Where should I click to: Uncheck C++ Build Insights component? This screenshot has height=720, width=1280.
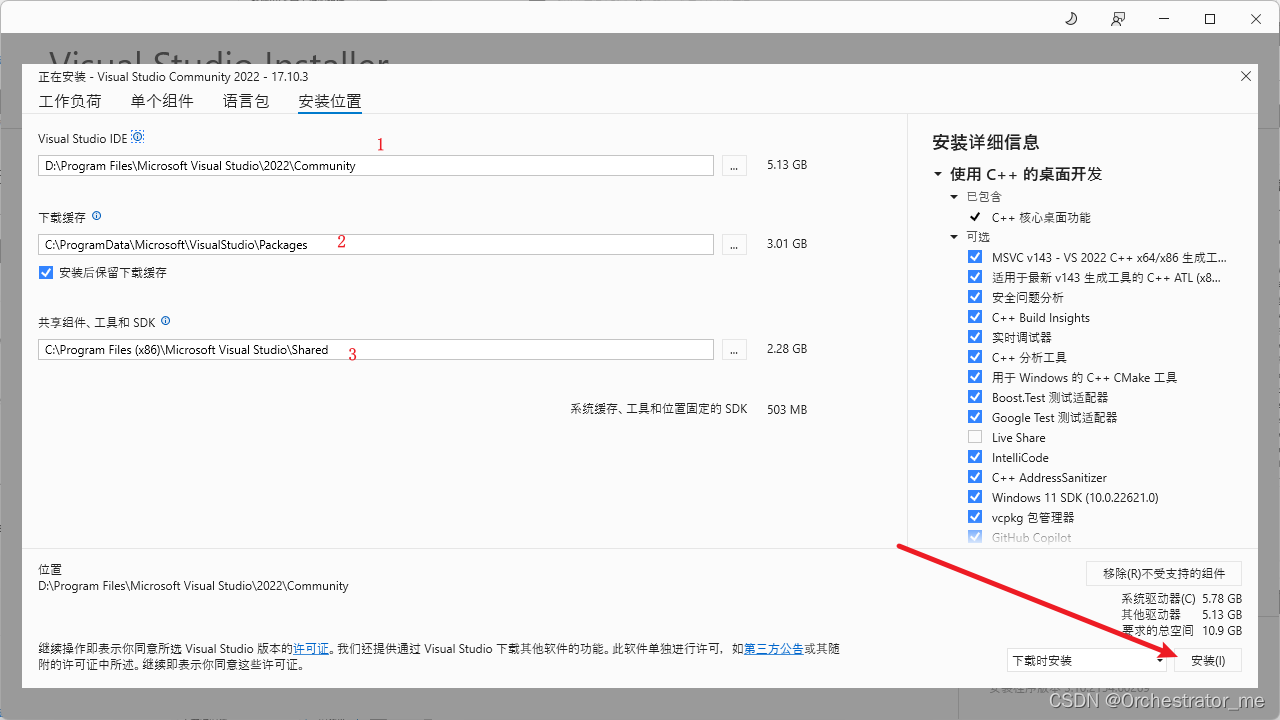click(x=975, y=317)
